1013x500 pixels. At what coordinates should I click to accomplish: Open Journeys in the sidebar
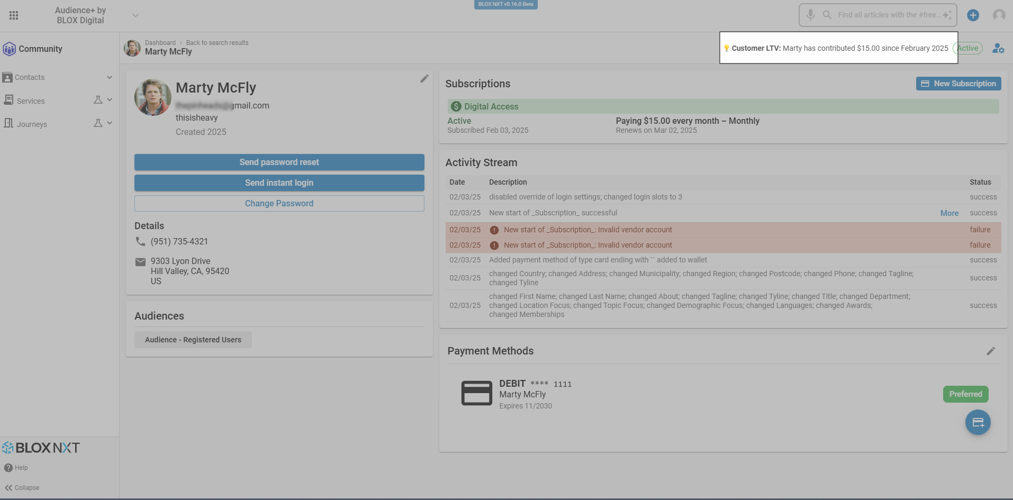tap(32, 124)
